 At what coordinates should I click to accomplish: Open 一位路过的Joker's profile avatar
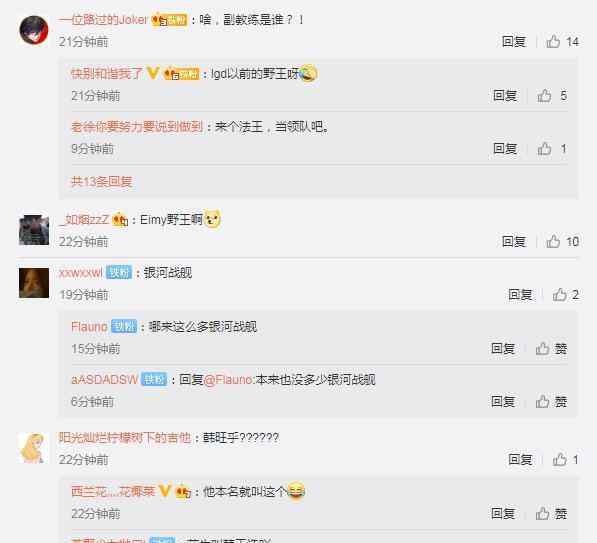pos(34,30)
